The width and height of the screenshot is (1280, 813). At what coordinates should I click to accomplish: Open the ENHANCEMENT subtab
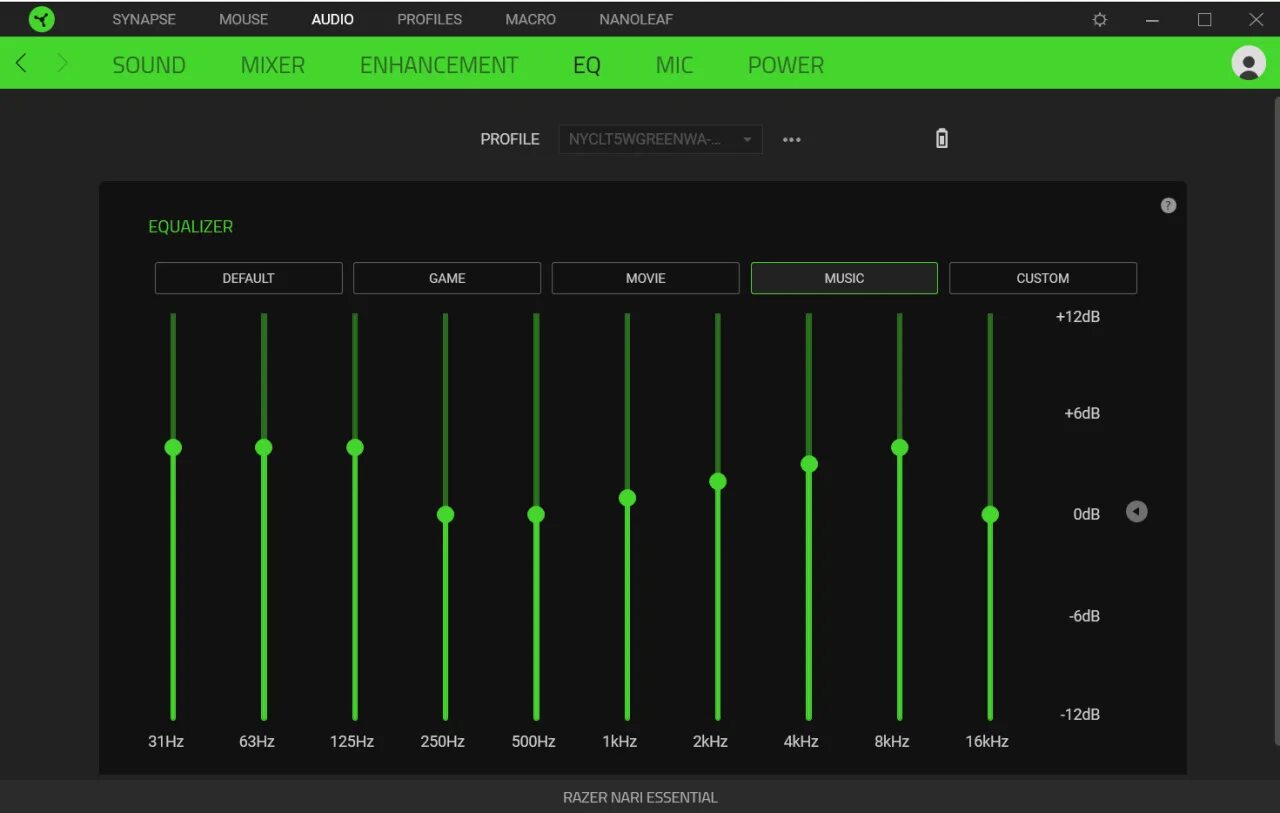(439, 65)
